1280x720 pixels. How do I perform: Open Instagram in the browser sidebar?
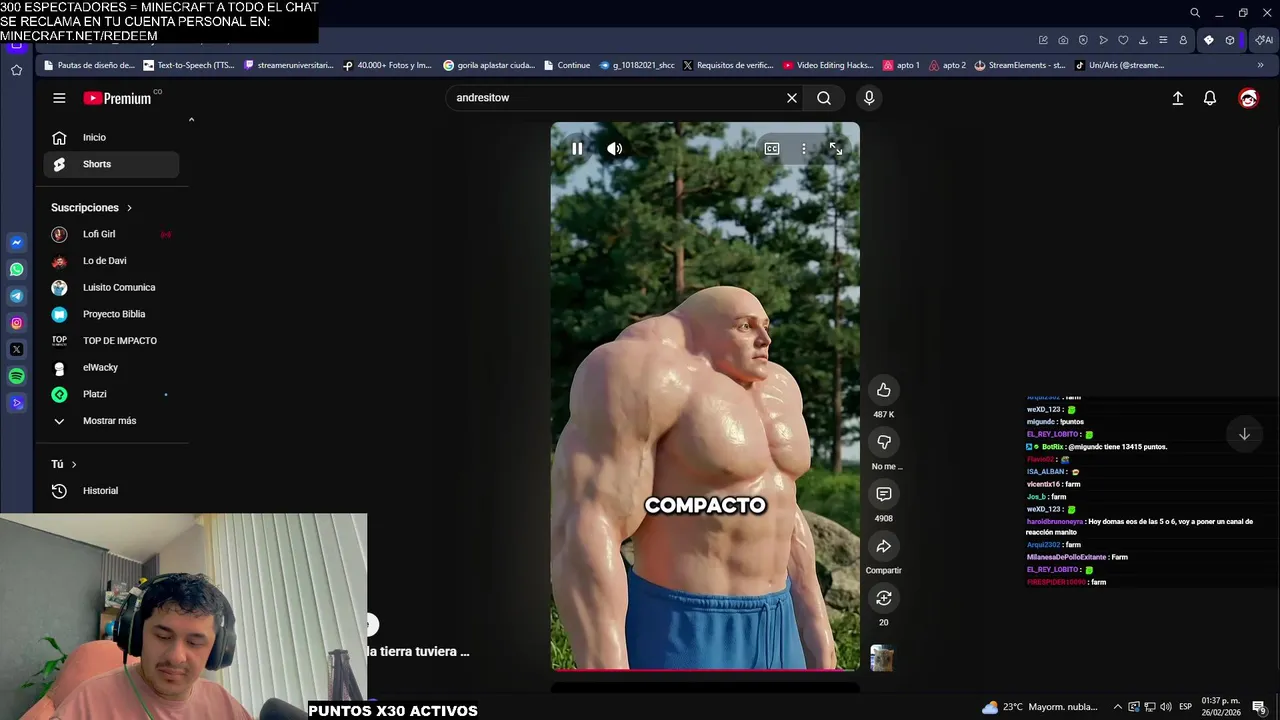tap(17, 323)
